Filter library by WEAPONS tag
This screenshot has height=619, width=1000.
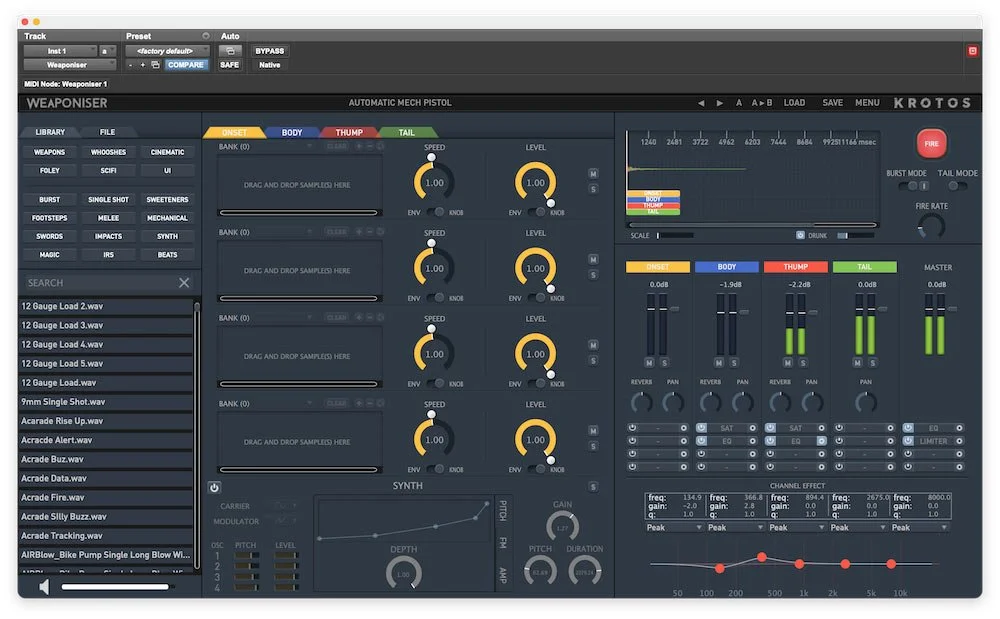coord(49,152)
